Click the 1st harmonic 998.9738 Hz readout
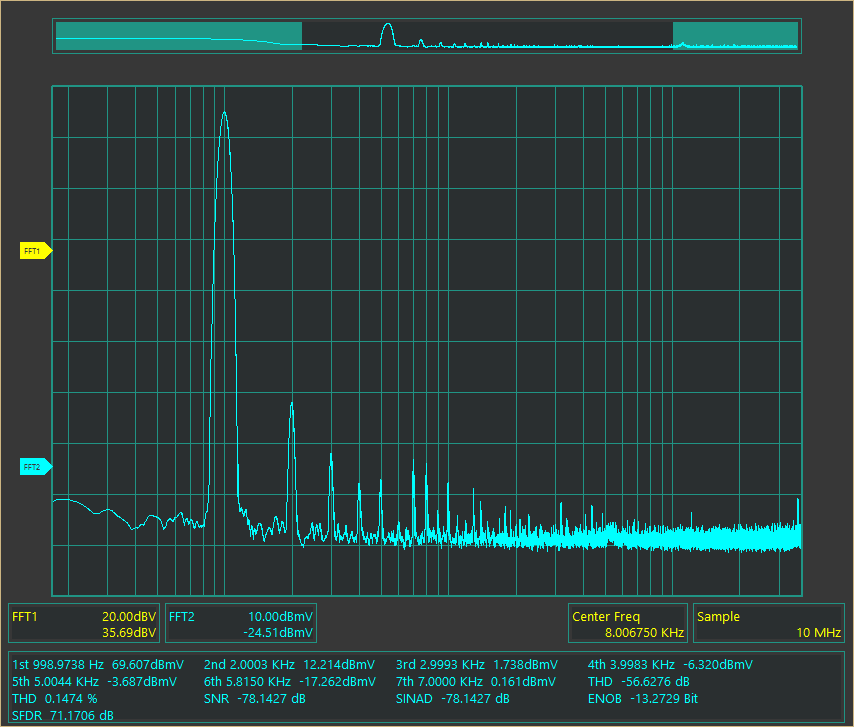 (98, 664)
